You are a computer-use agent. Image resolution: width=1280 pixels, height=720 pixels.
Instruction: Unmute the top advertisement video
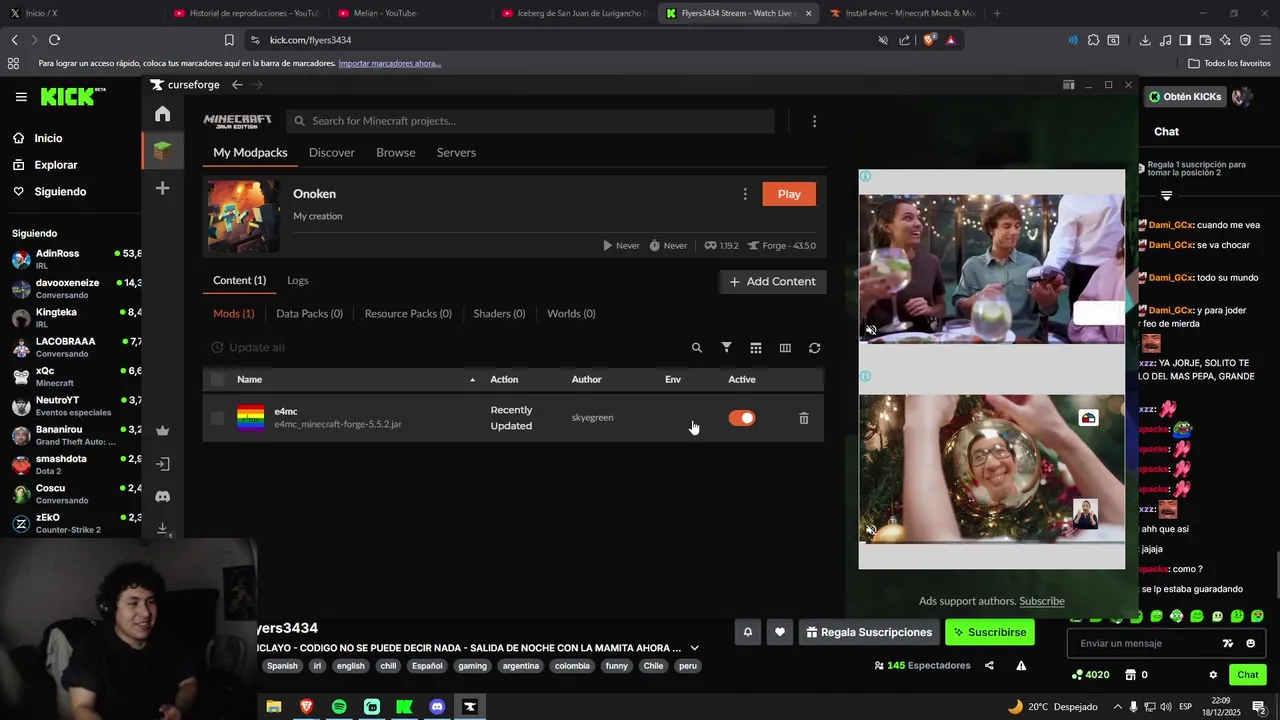(x=871, y=330)
